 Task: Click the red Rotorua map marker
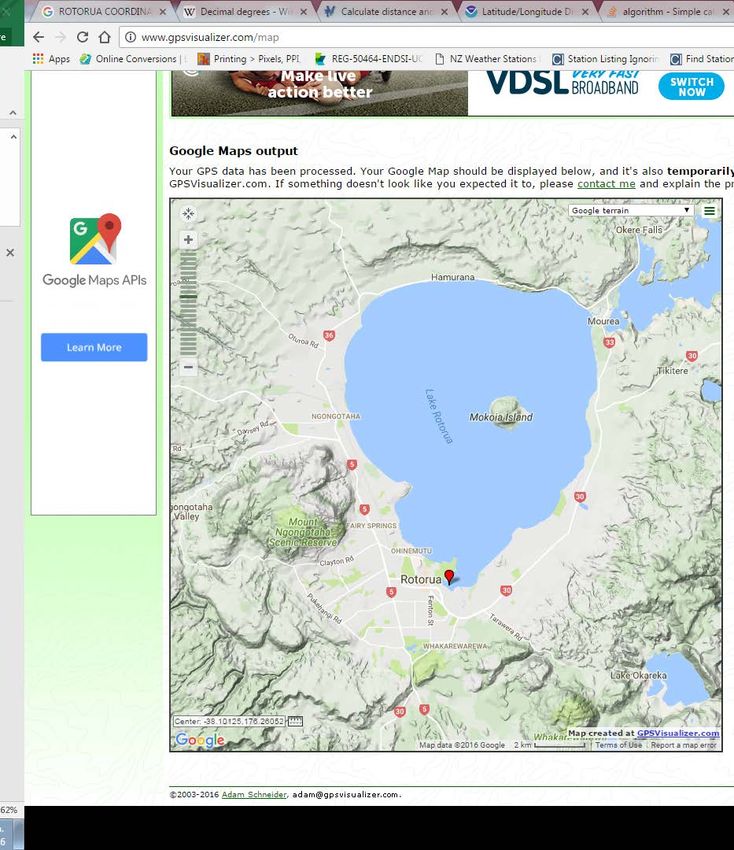449,577
